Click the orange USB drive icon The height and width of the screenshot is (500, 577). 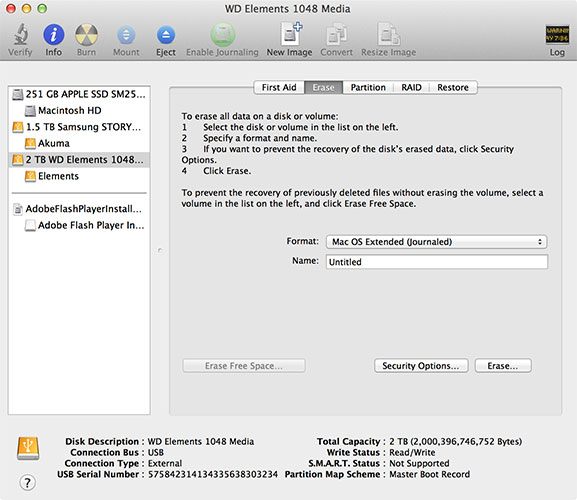28,448
